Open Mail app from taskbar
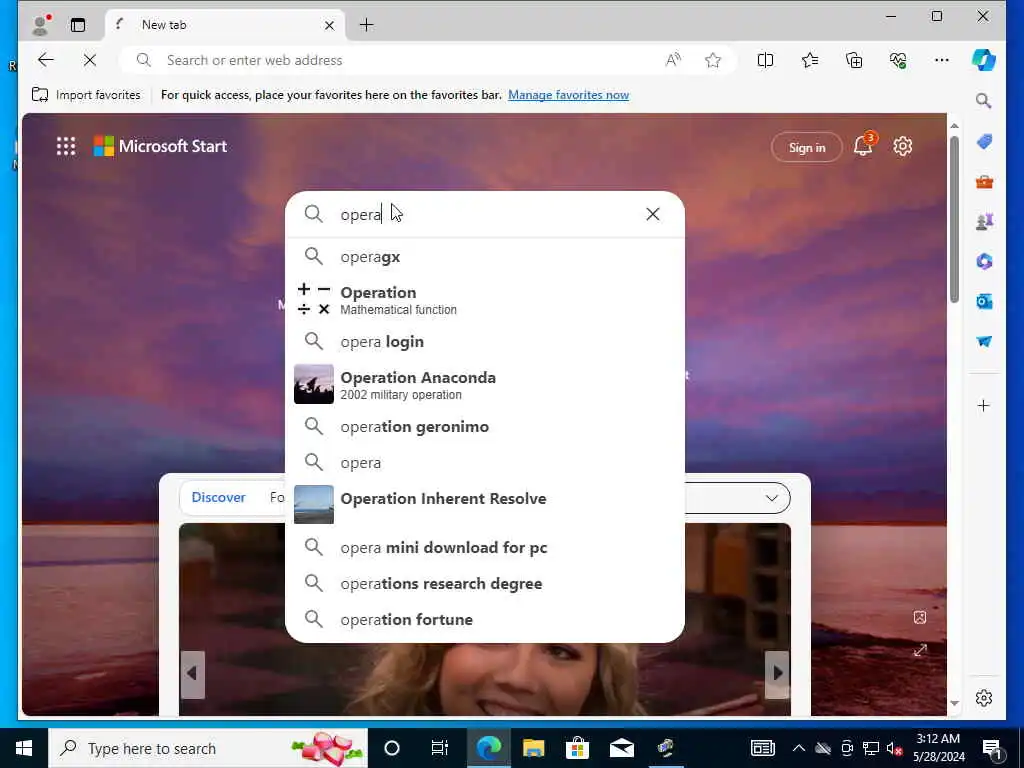The width and height of the screenshot is (1024, 768). 621,748
